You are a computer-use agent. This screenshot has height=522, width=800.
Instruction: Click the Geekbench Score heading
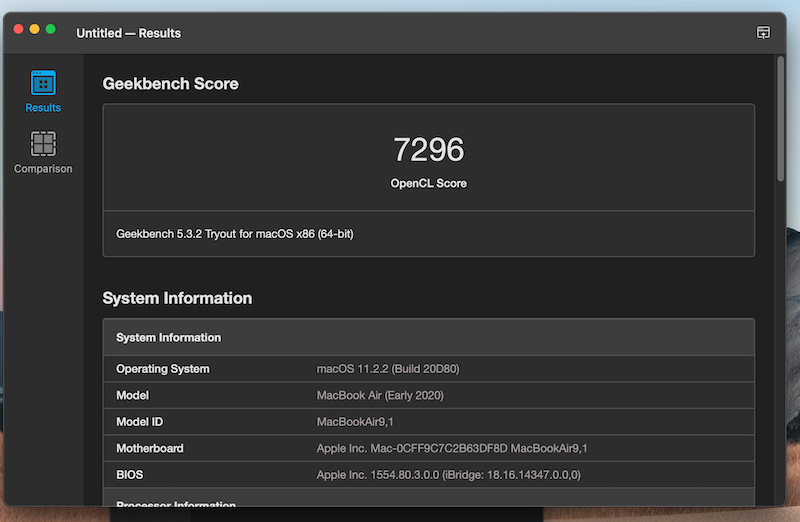click(170, 84)
